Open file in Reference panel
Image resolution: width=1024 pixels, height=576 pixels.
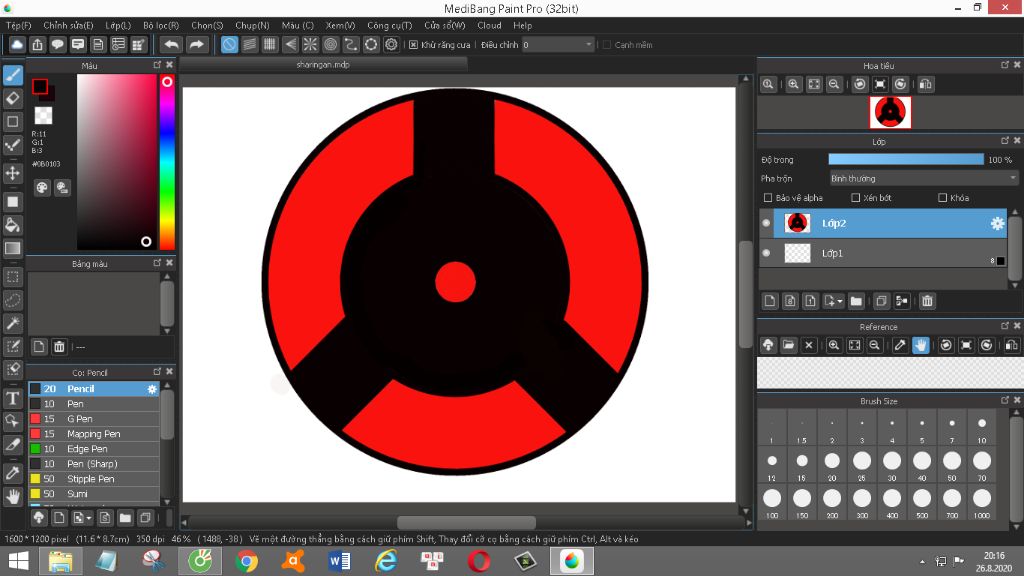pos(788,345)
